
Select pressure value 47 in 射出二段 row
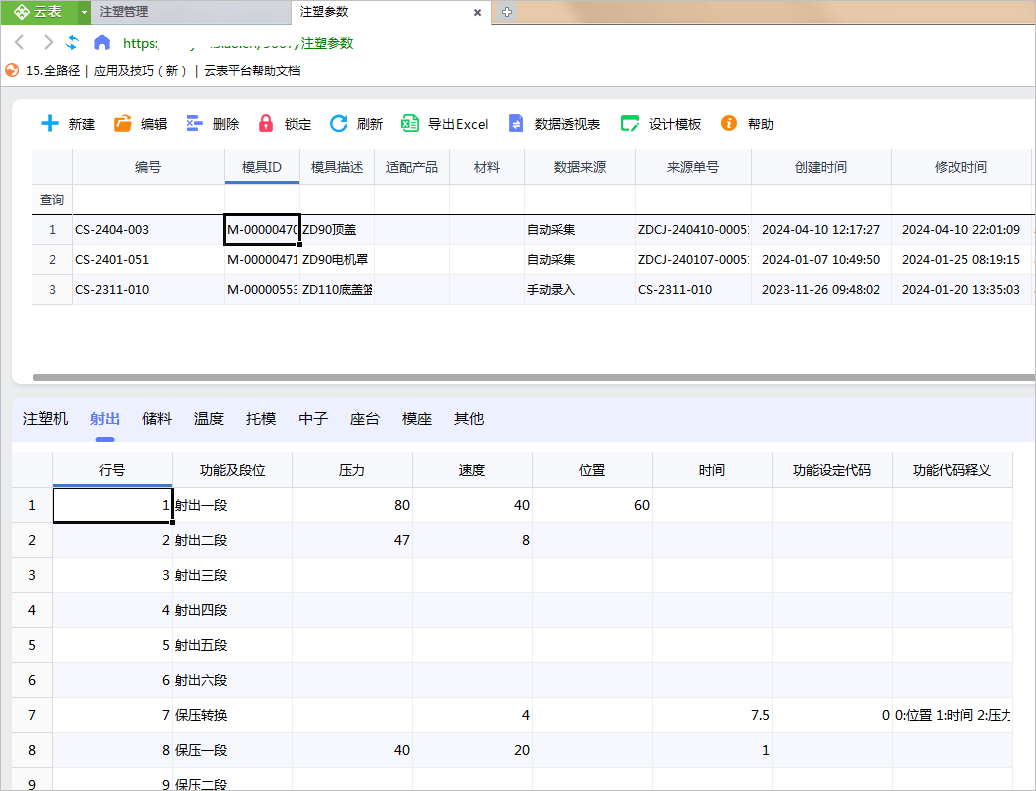coord(352,541)
